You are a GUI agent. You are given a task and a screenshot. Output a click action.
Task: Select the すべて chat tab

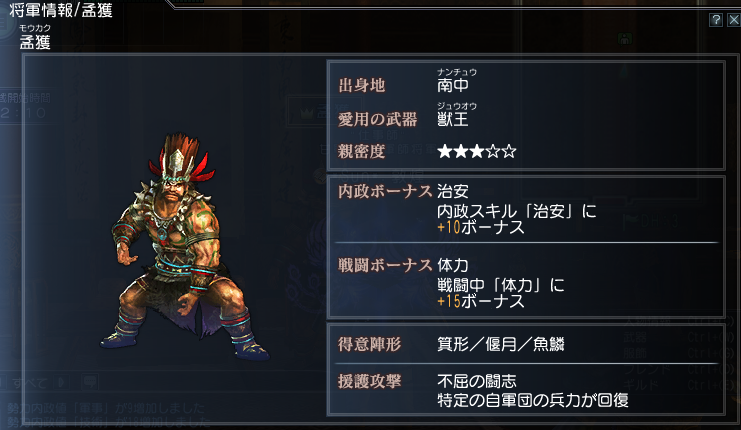click(x=29, y=382)
